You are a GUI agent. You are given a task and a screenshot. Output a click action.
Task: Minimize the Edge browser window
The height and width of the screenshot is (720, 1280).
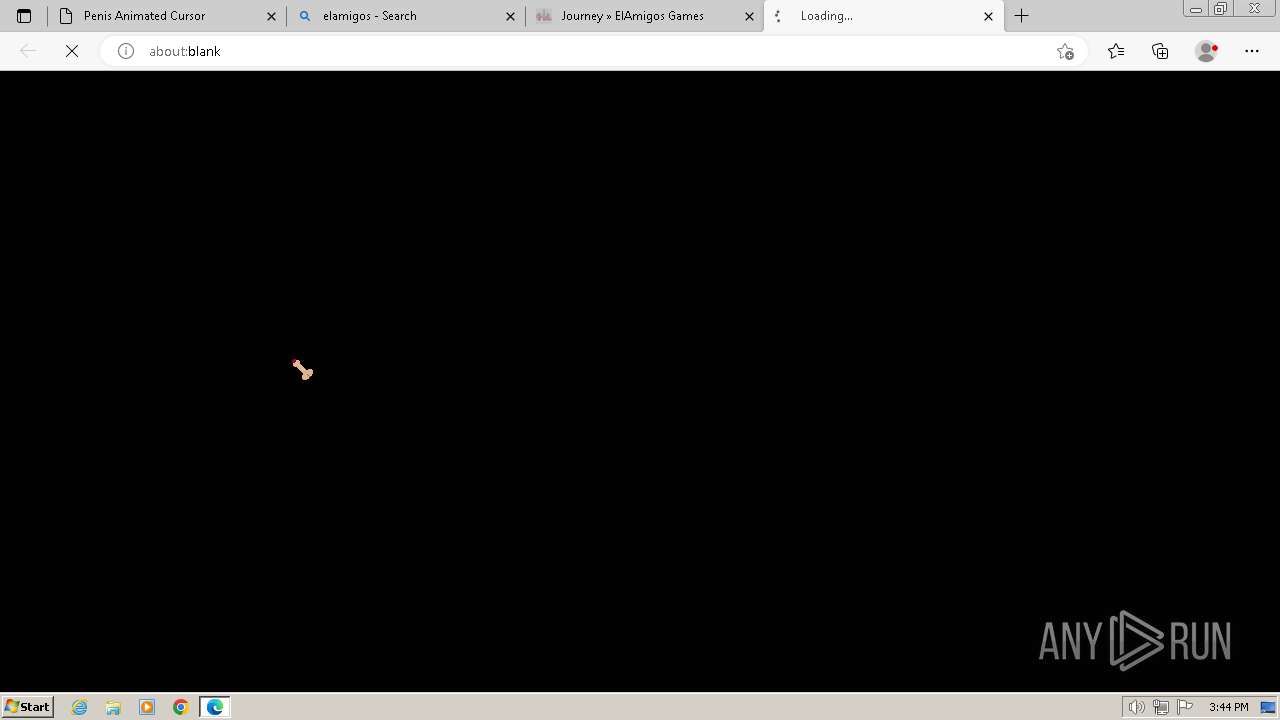[1196, 9]
